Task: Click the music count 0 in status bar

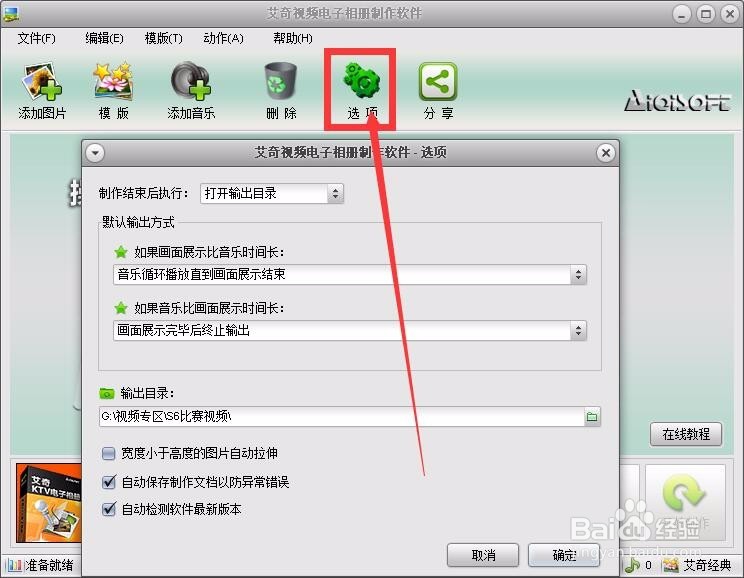Action: [x=648, y=565]
